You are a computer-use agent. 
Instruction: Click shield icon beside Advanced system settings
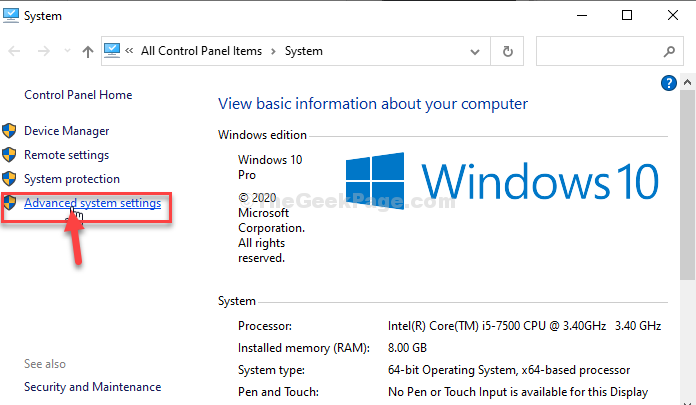[9, 202]
